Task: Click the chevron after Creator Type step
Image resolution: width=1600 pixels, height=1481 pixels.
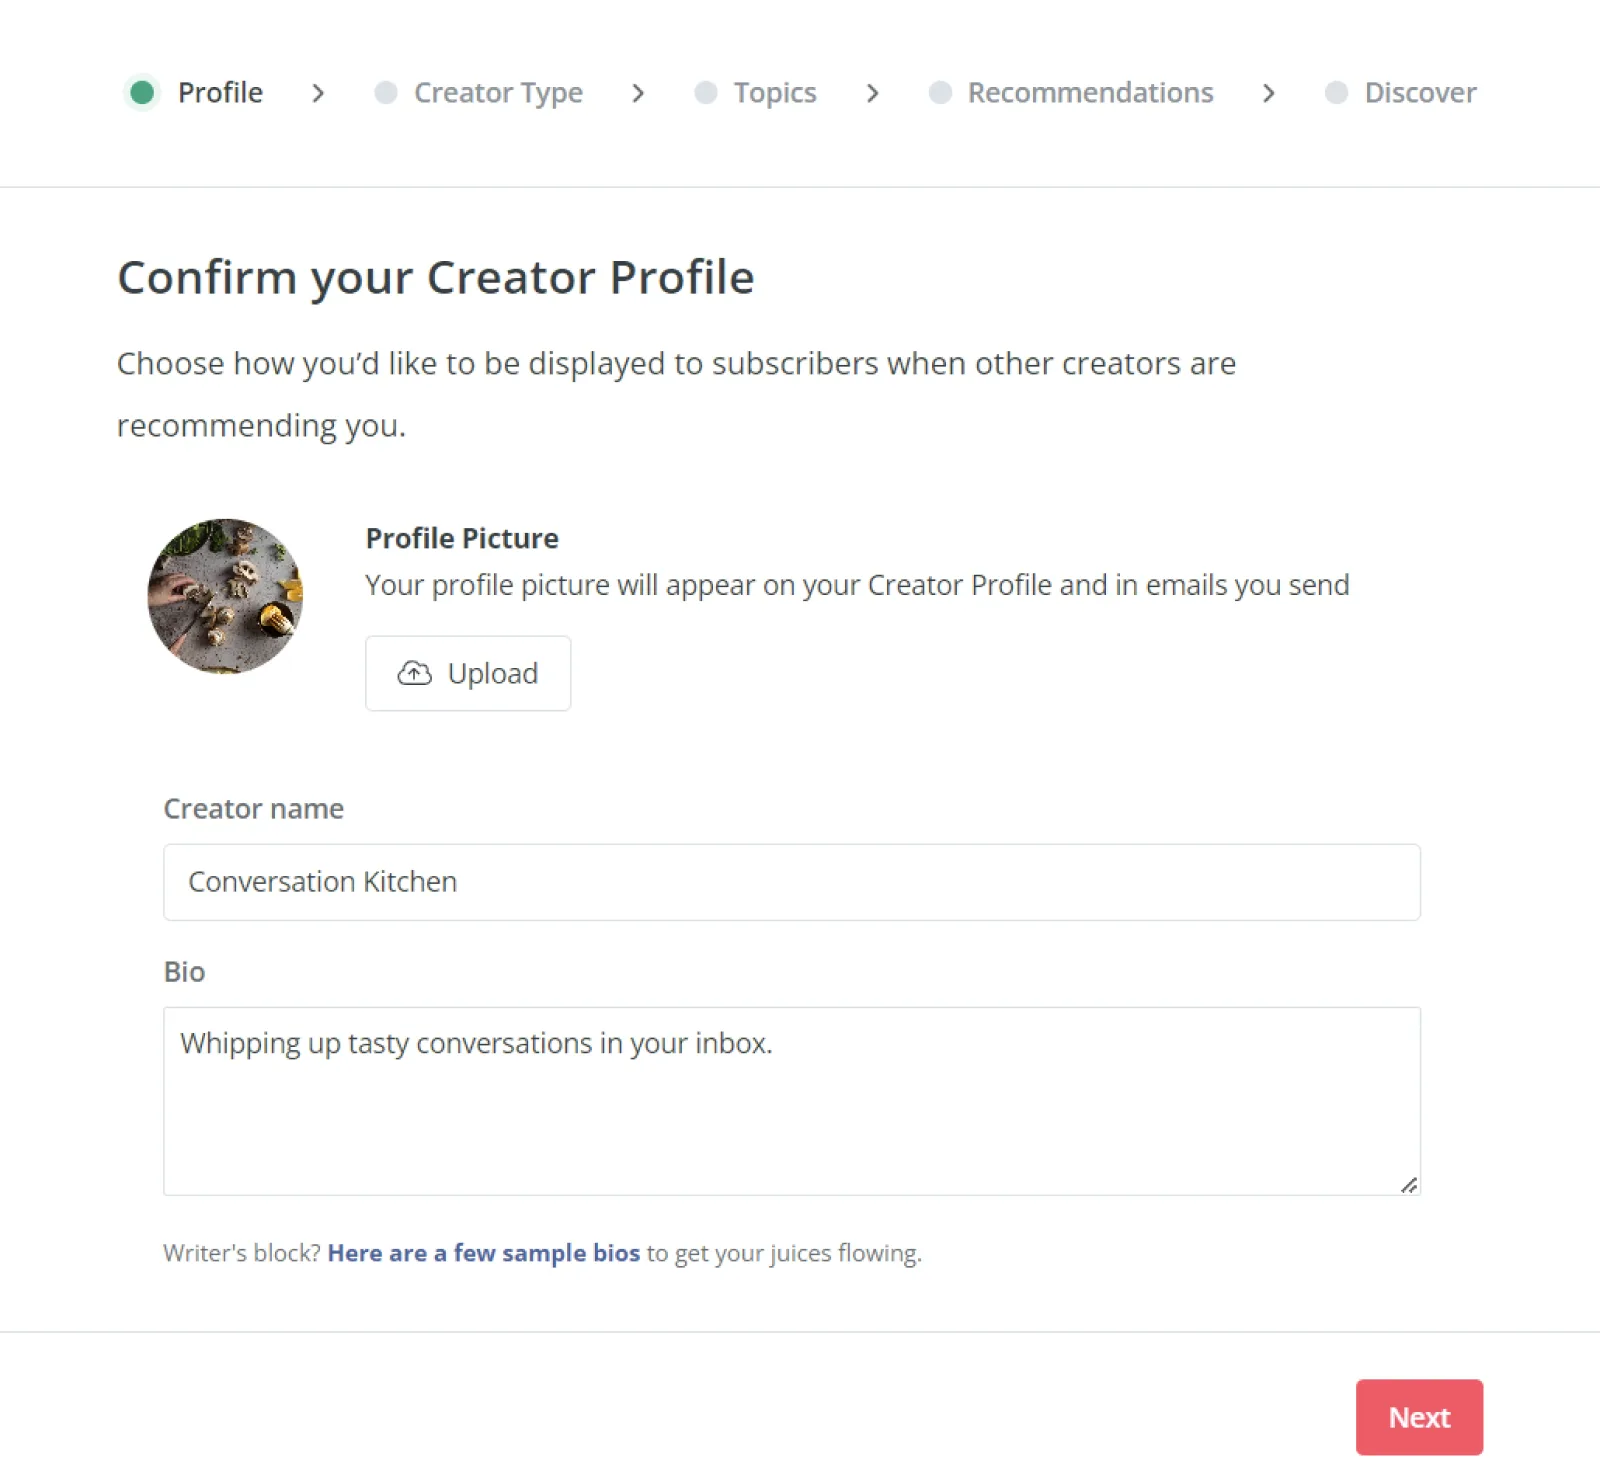Action: pyautogui.click(x=638, y=94)
